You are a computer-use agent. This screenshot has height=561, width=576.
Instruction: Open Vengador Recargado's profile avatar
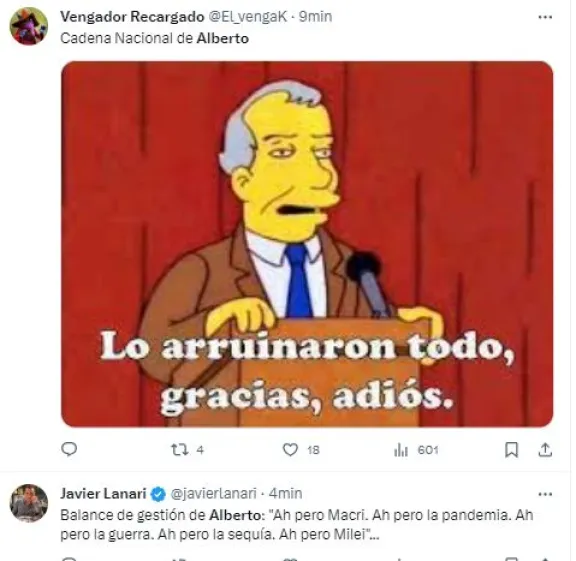(29, 26)
